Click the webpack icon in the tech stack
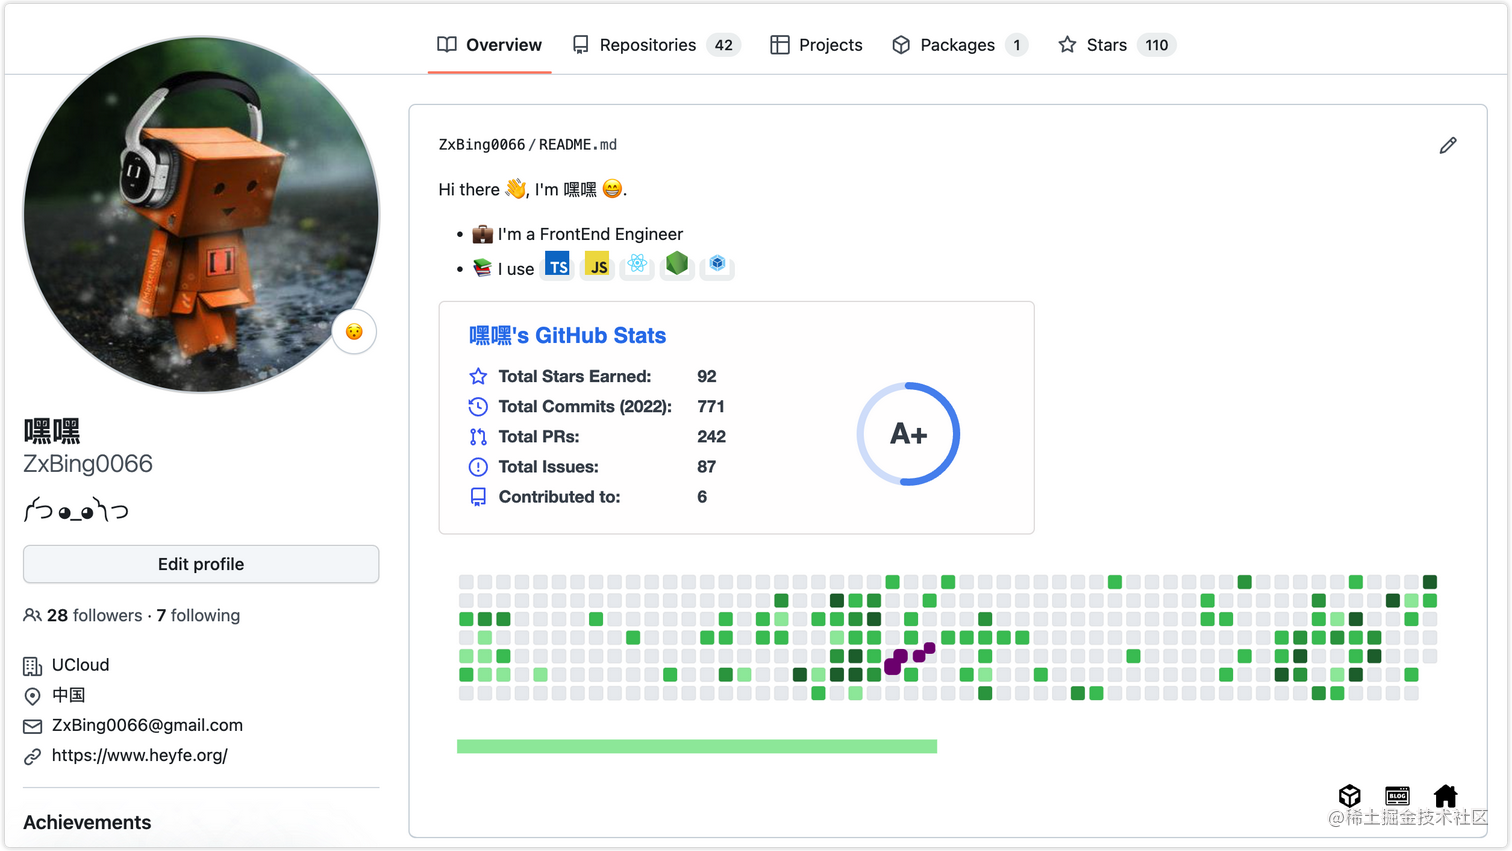Viewport: 1512px width, 851px height. pyautogui.click(x=716, y=264)
